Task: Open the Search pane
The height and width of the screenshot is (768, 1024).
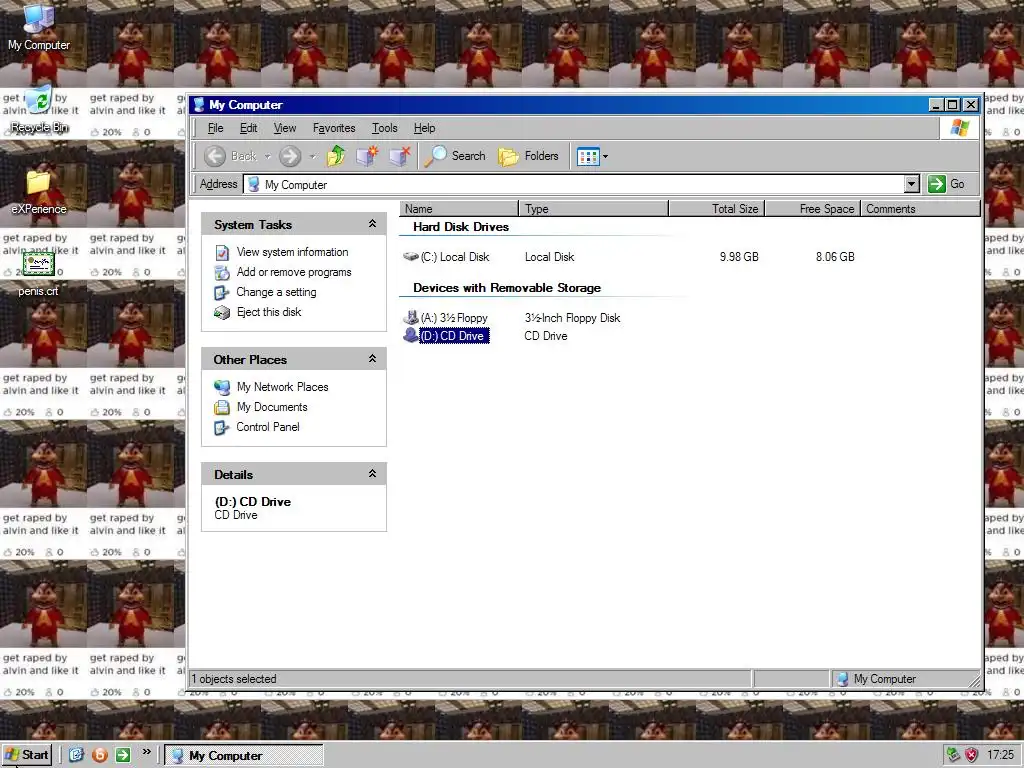Action: [455, 156]
